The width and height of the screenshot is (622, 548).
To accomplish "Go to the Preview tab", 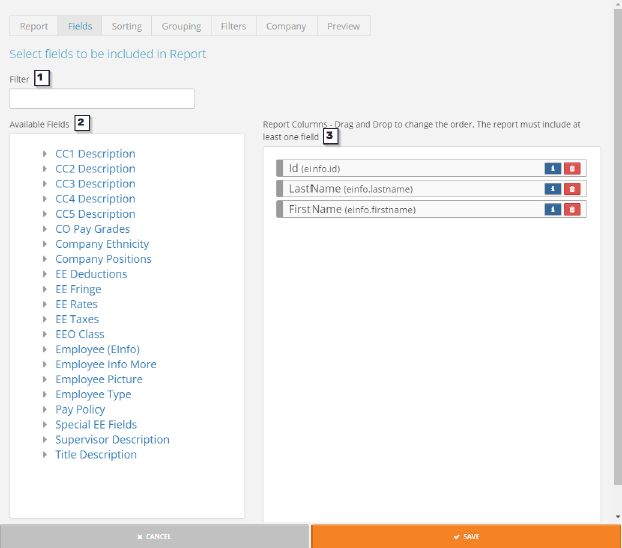I will [x=343, y=26].
